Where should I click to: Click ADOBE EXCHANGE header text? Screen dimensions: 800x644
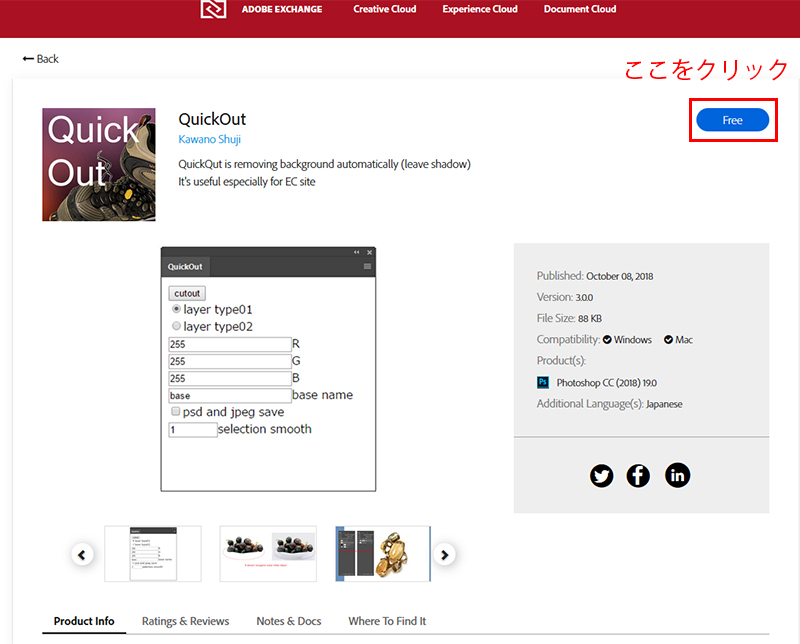[x=282, y=9]
